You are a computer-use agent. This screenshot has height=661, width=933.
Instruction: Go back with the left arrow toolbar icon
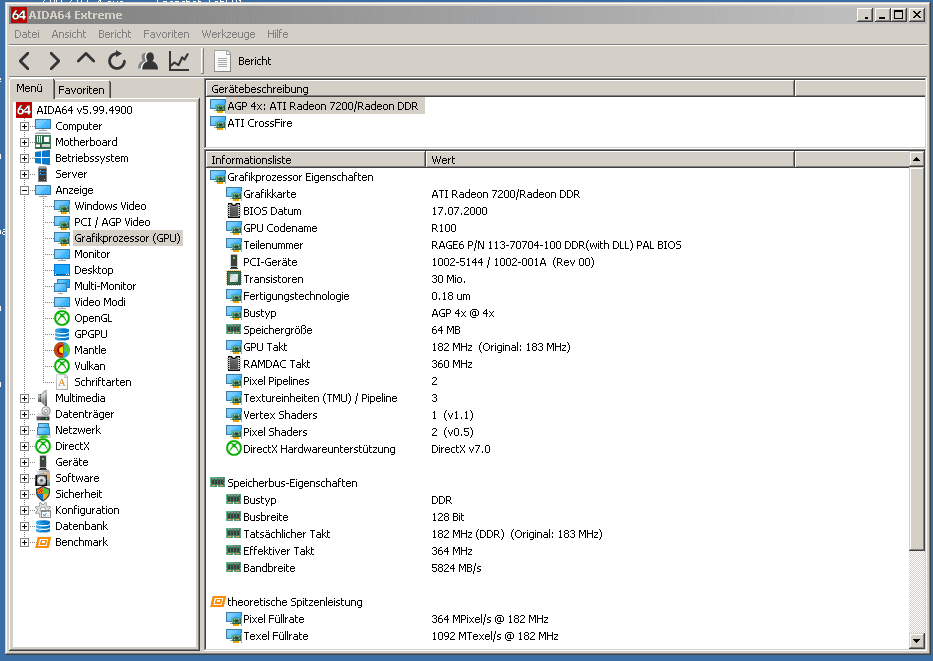click(24, 61)
